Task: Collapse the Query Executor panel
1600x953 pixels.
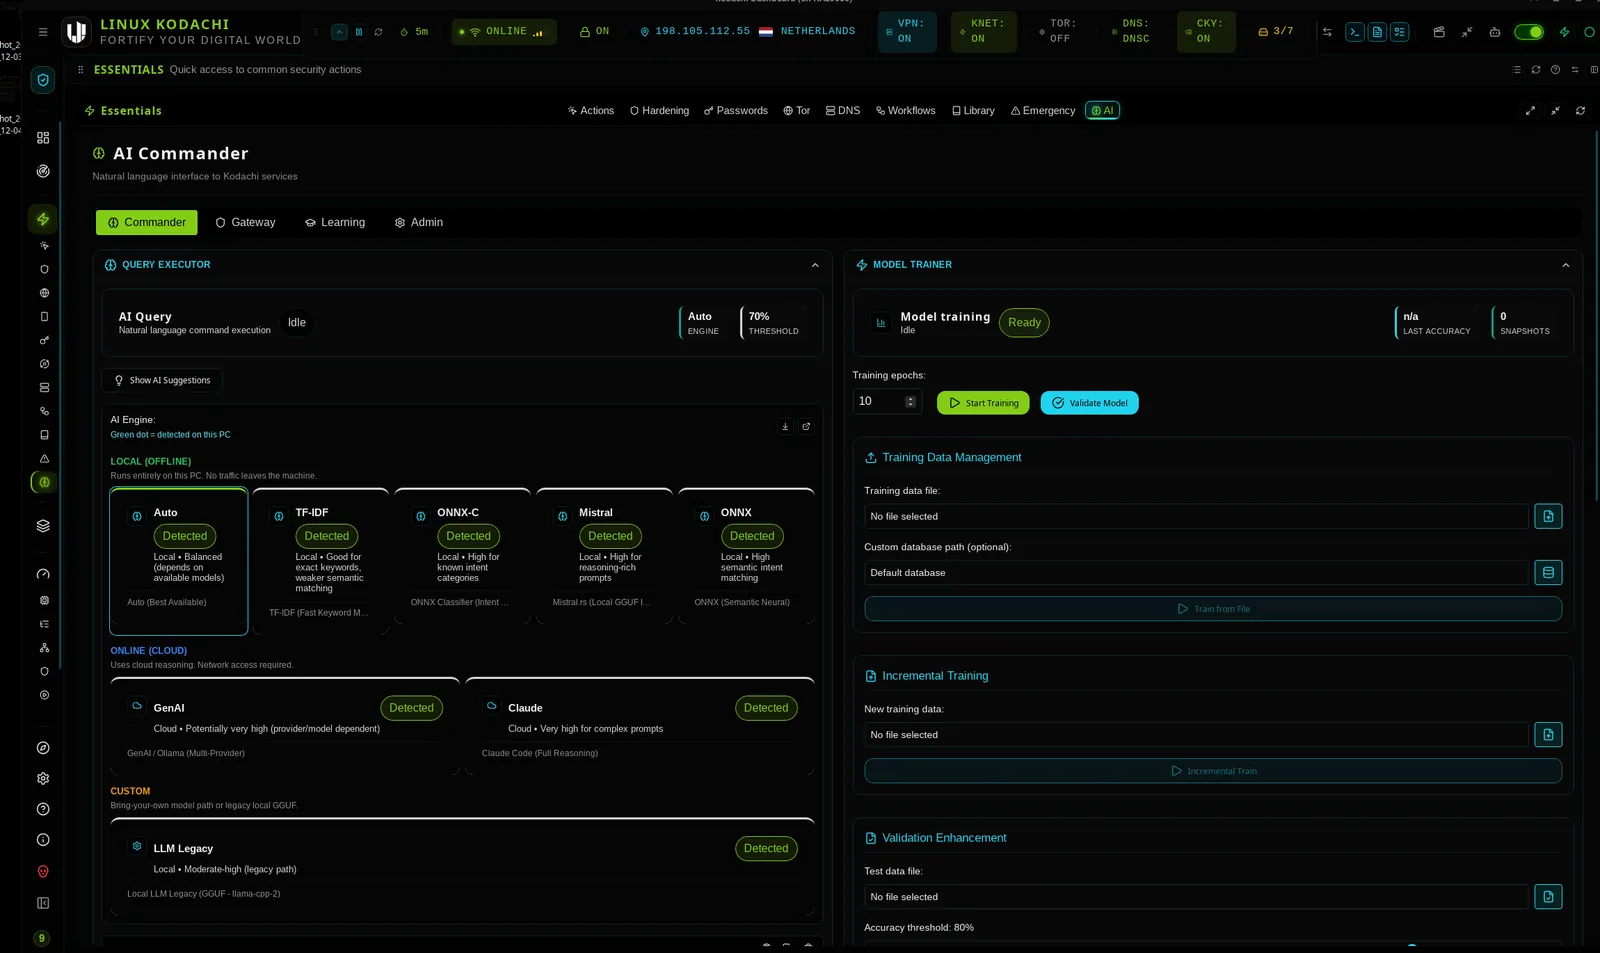Action: (815, 266)
